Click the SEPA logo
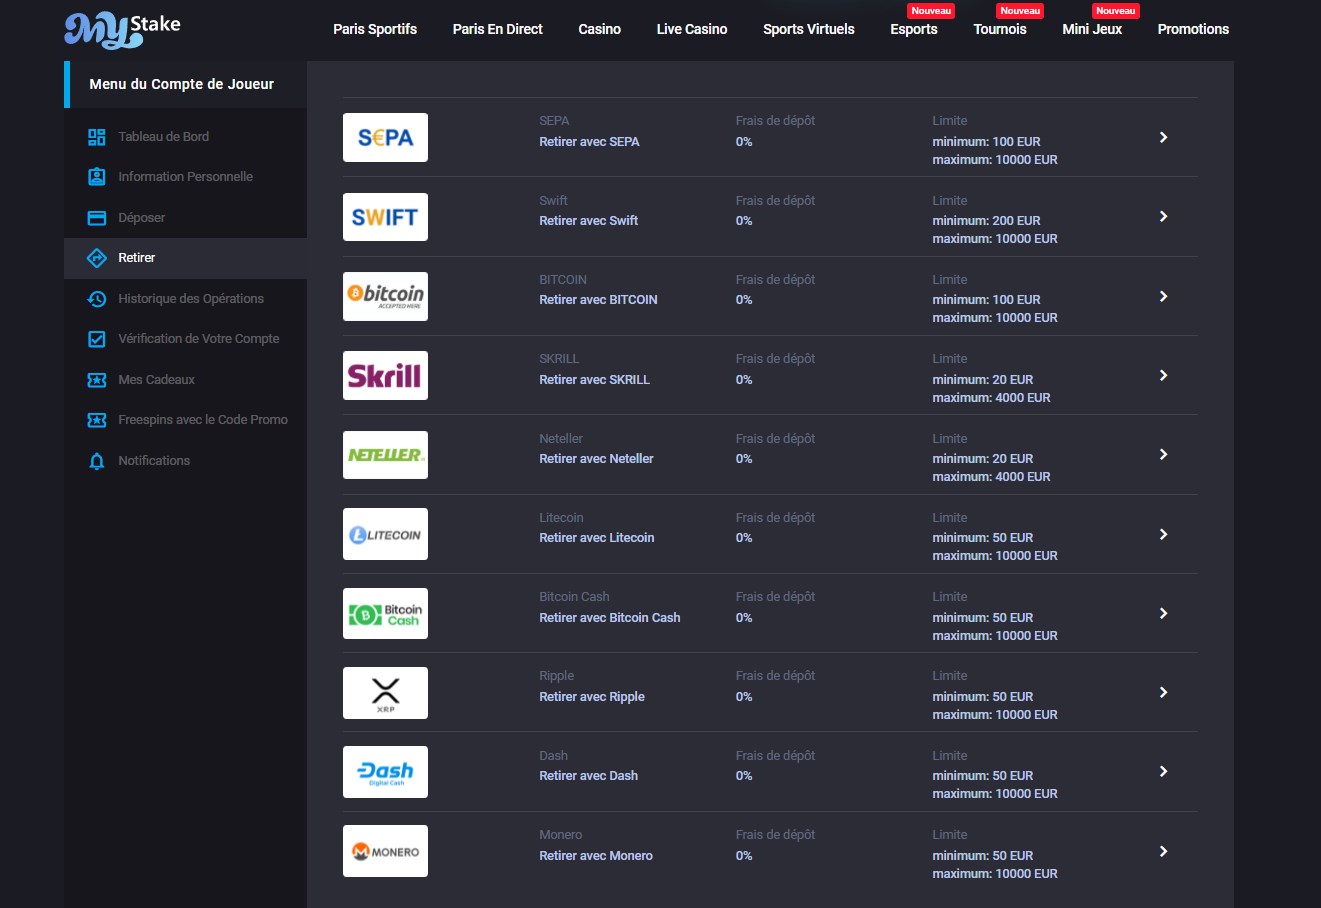Screen dimensions: 1321x908 click(x=385, y=138)
